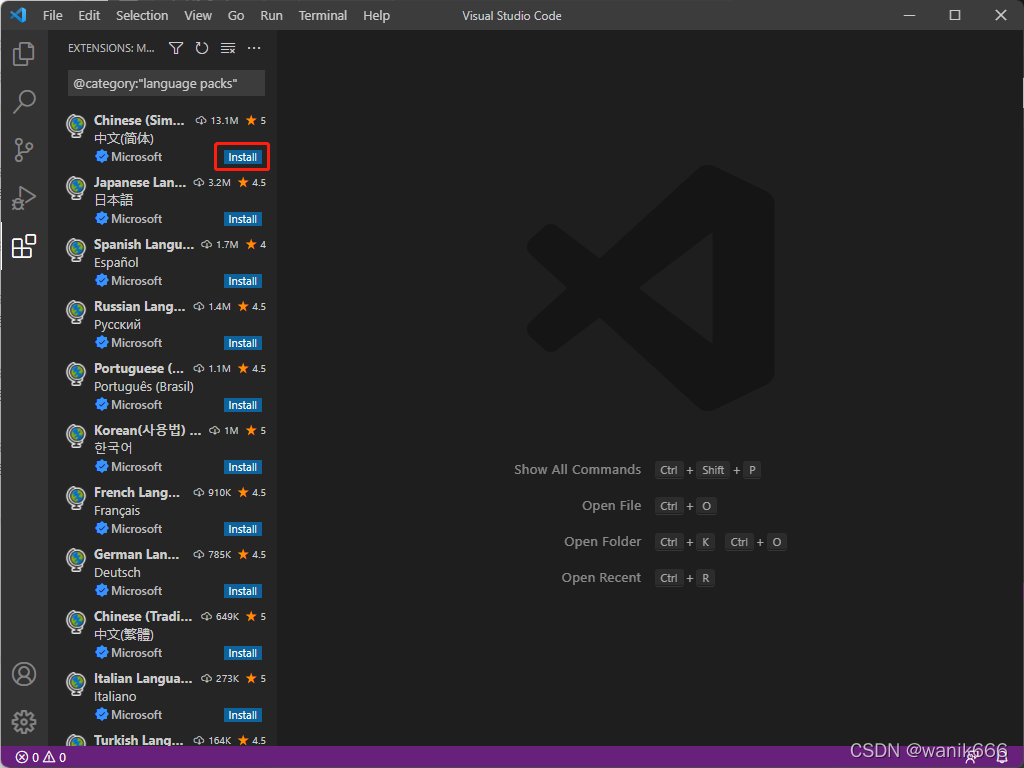Click the Portuguese language pack globe icon
The width and height of the screenshot is (1024, 768).
(x=76, y=374)
